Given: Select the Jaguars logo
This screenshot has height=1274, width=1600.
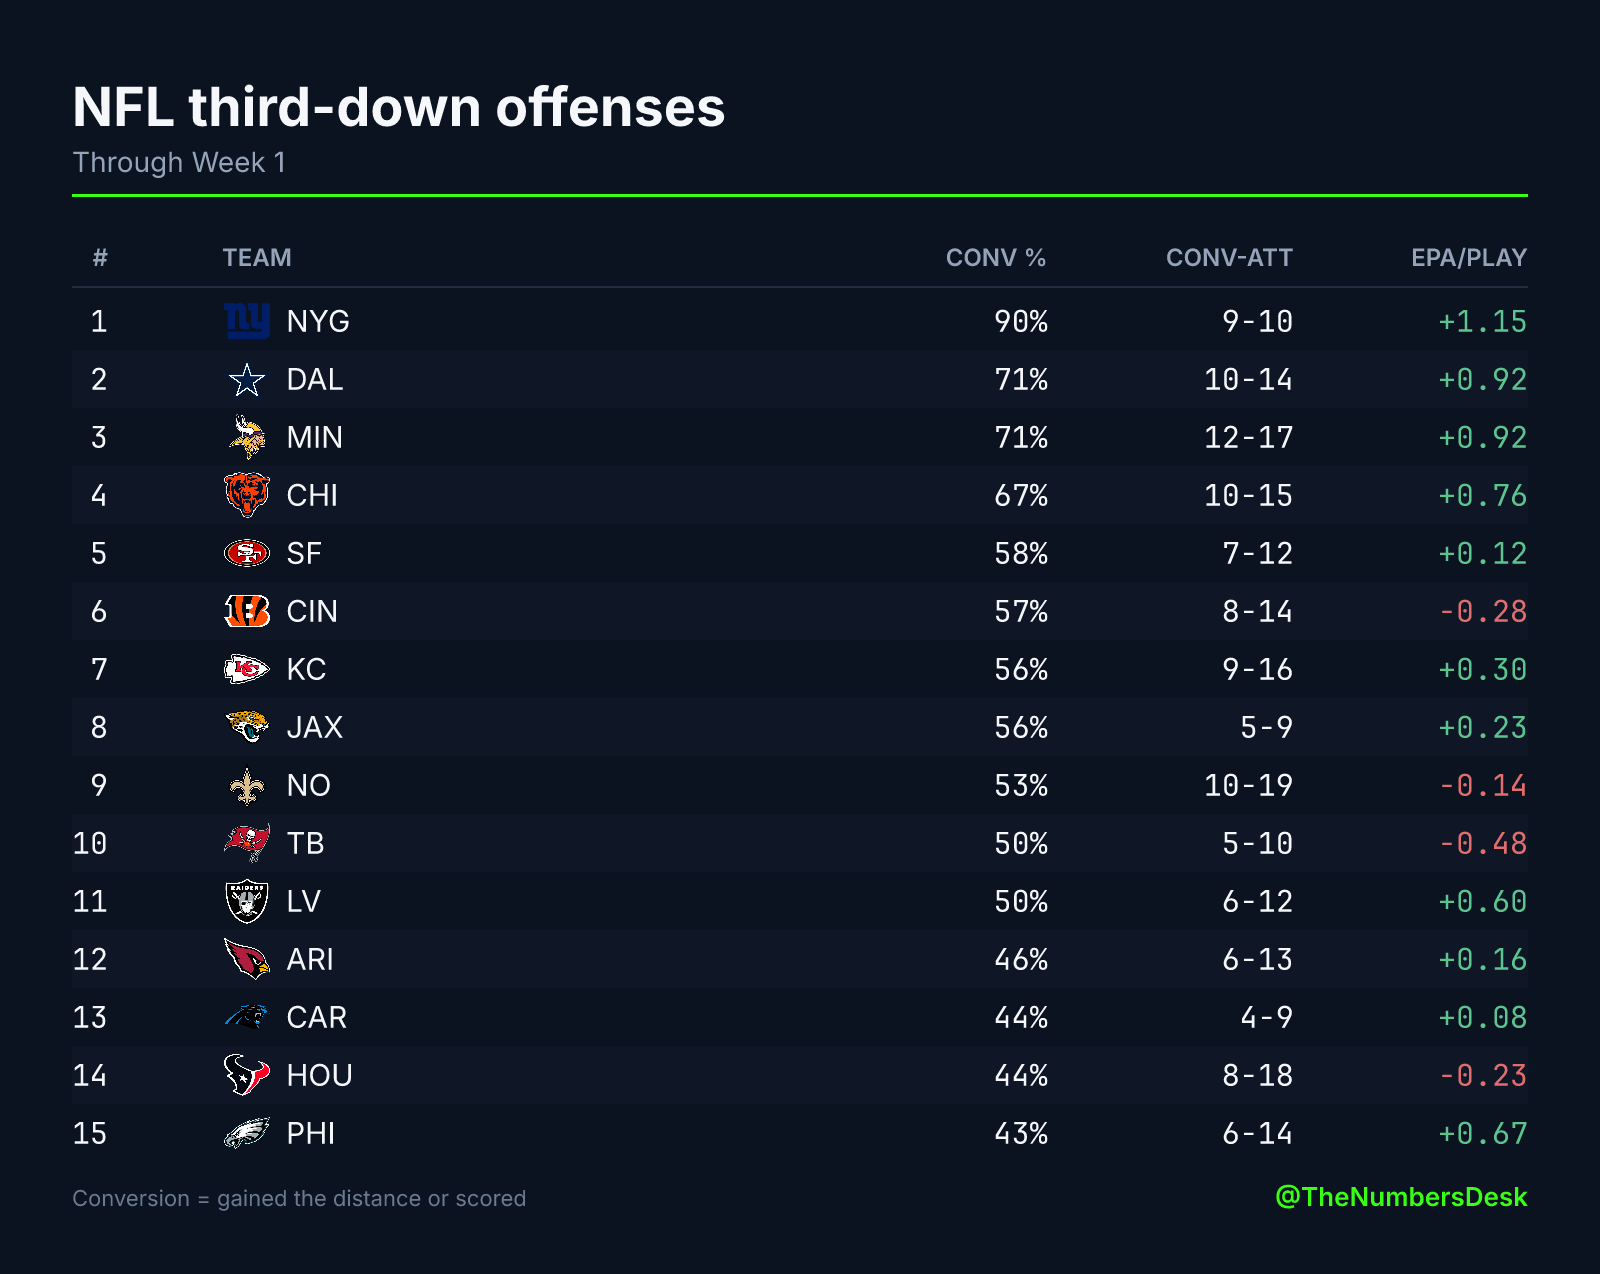Looking at the screenshot, I should (247, 727).
